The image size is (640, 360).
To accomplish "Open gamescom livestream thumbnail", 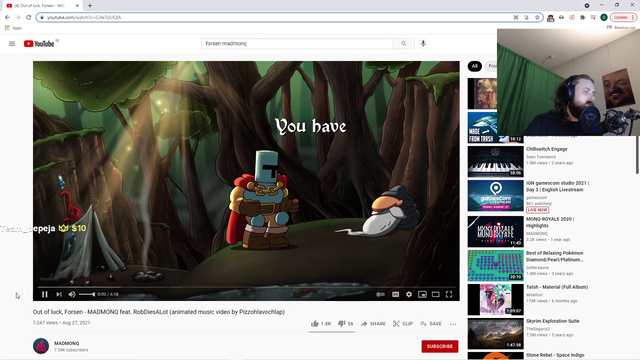I will click(496, 196).
